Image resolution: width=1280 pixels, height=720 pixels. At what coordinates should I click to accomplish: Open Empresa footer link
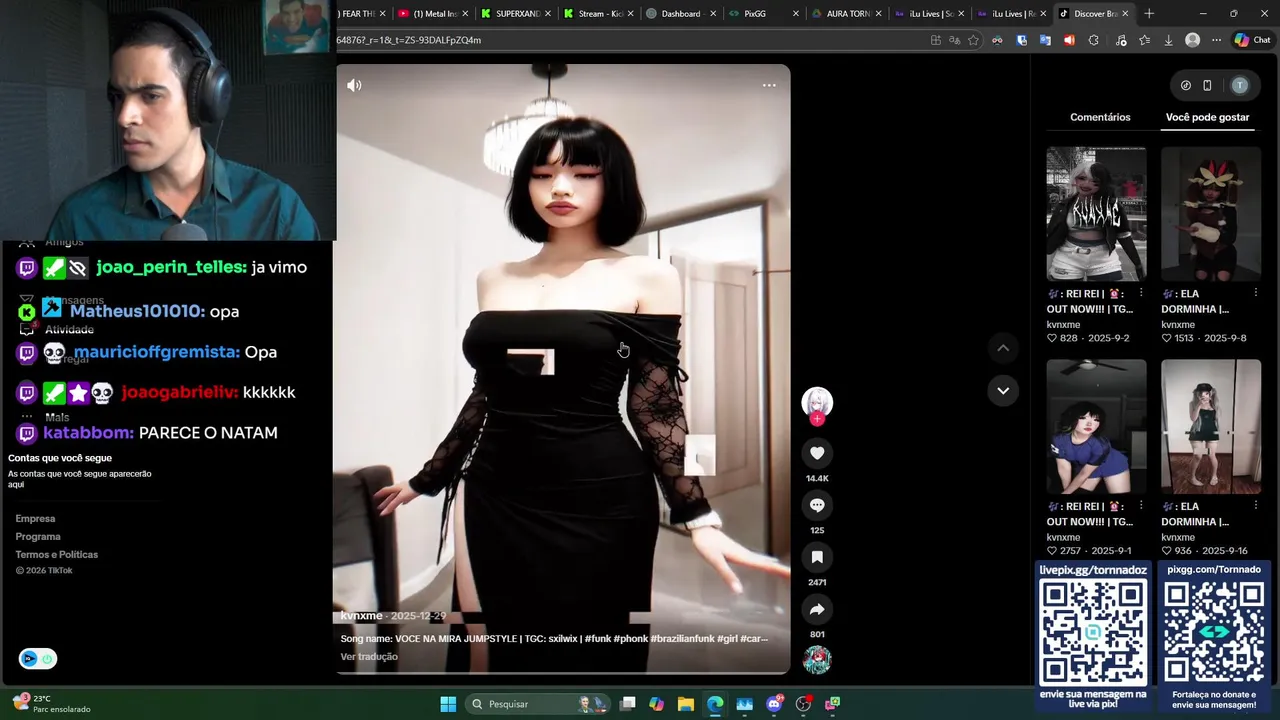click(x=35, y=519)
